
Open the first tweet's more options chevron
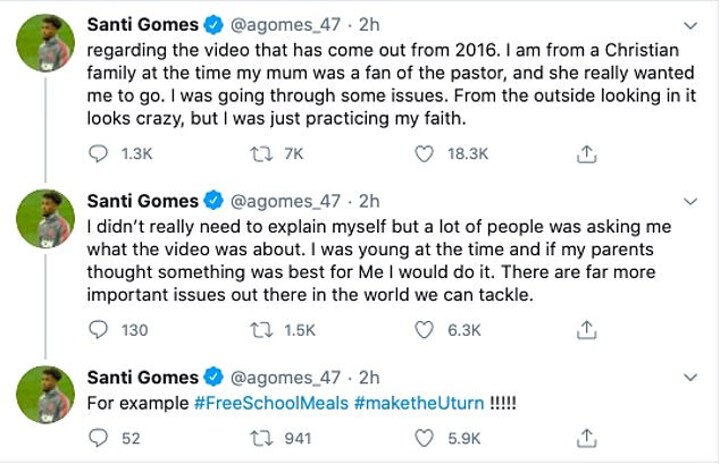pos(690,24)
